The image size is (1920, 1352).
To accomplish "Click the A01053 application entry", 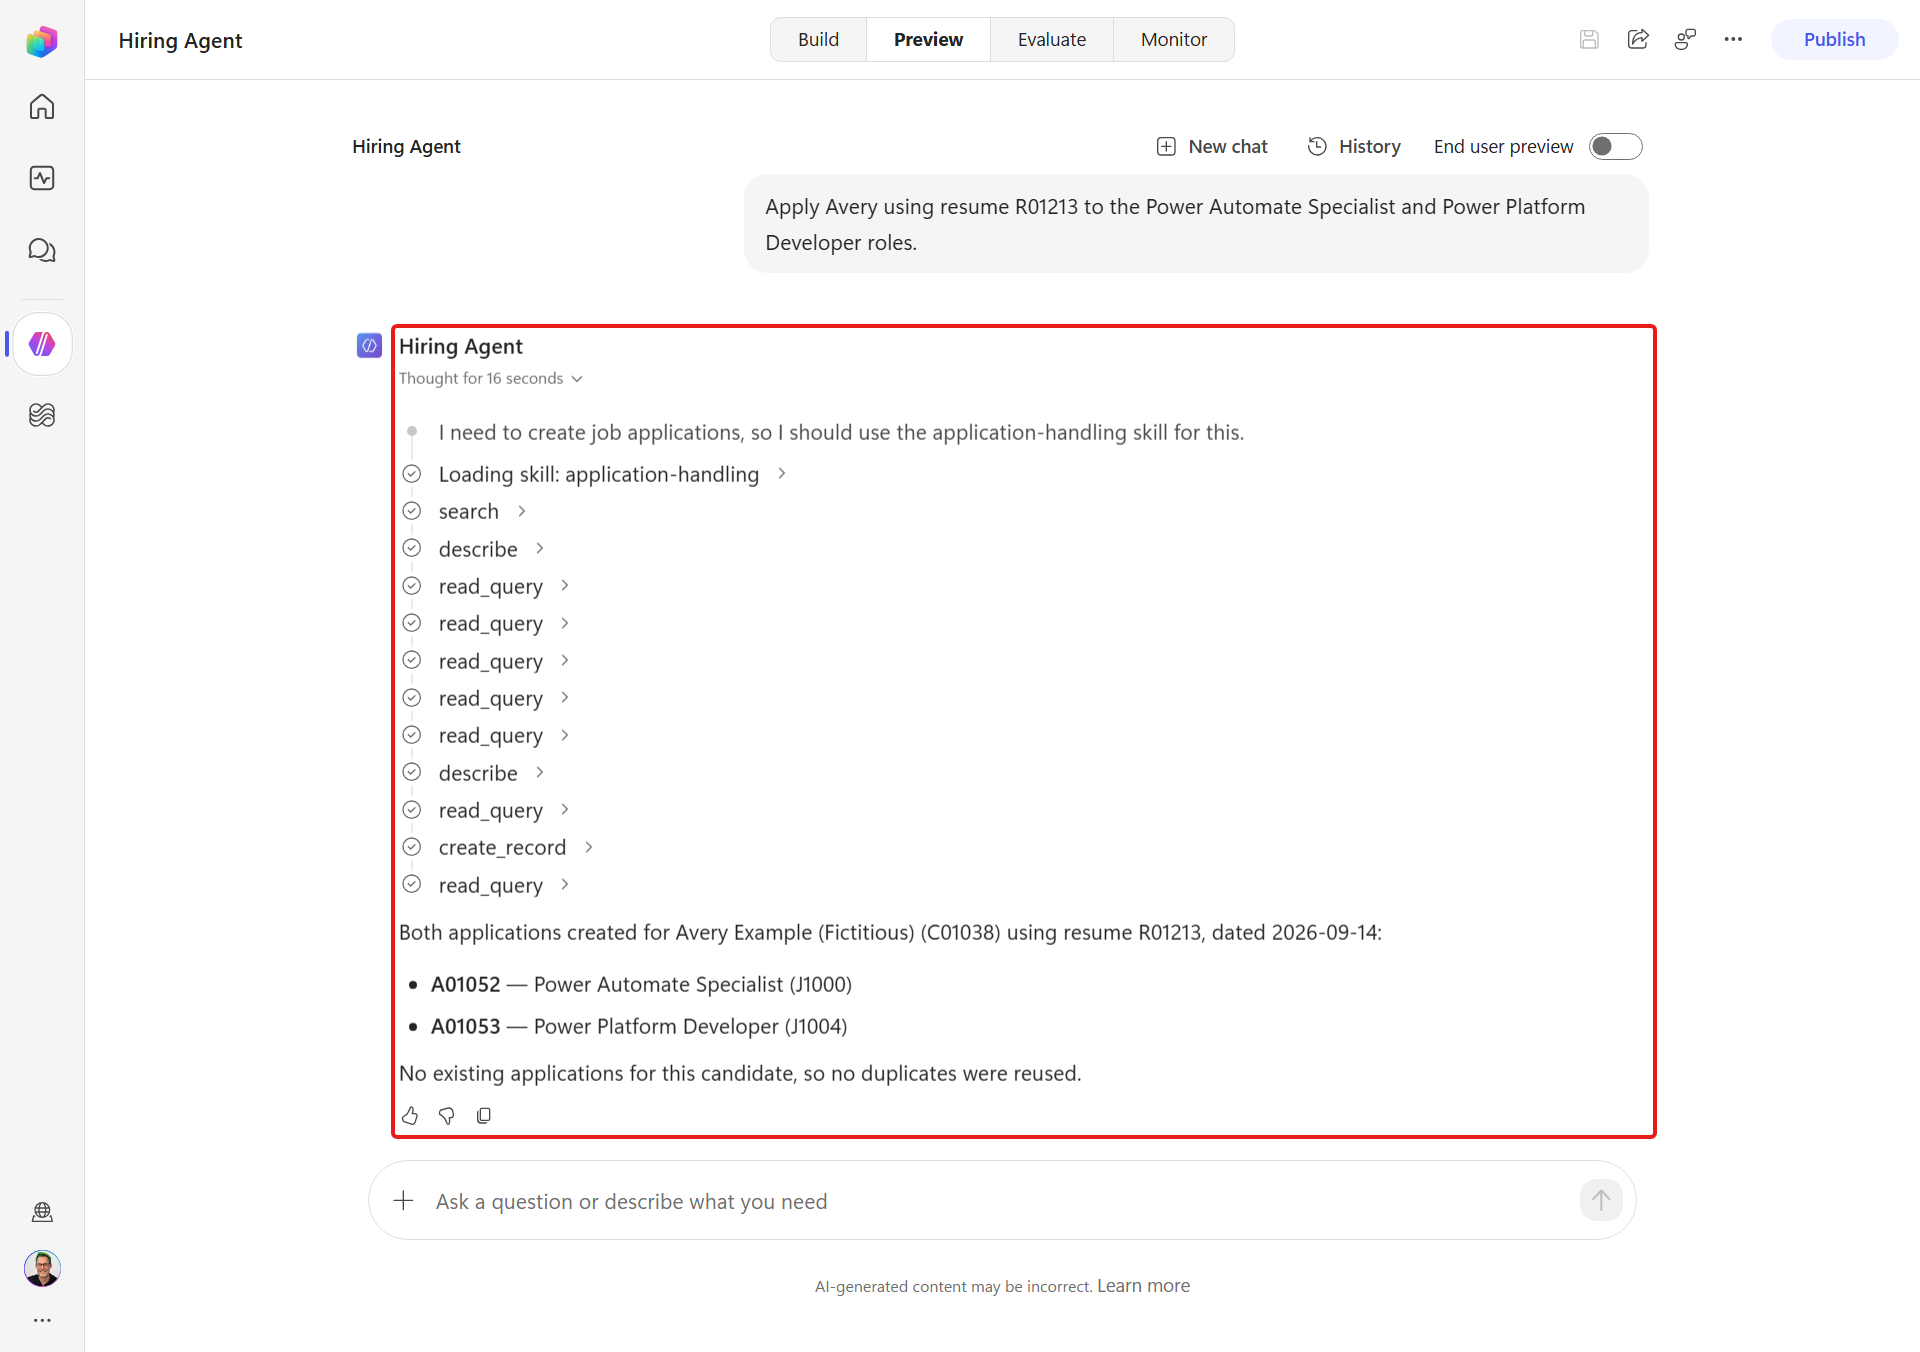I will 639,1026.
